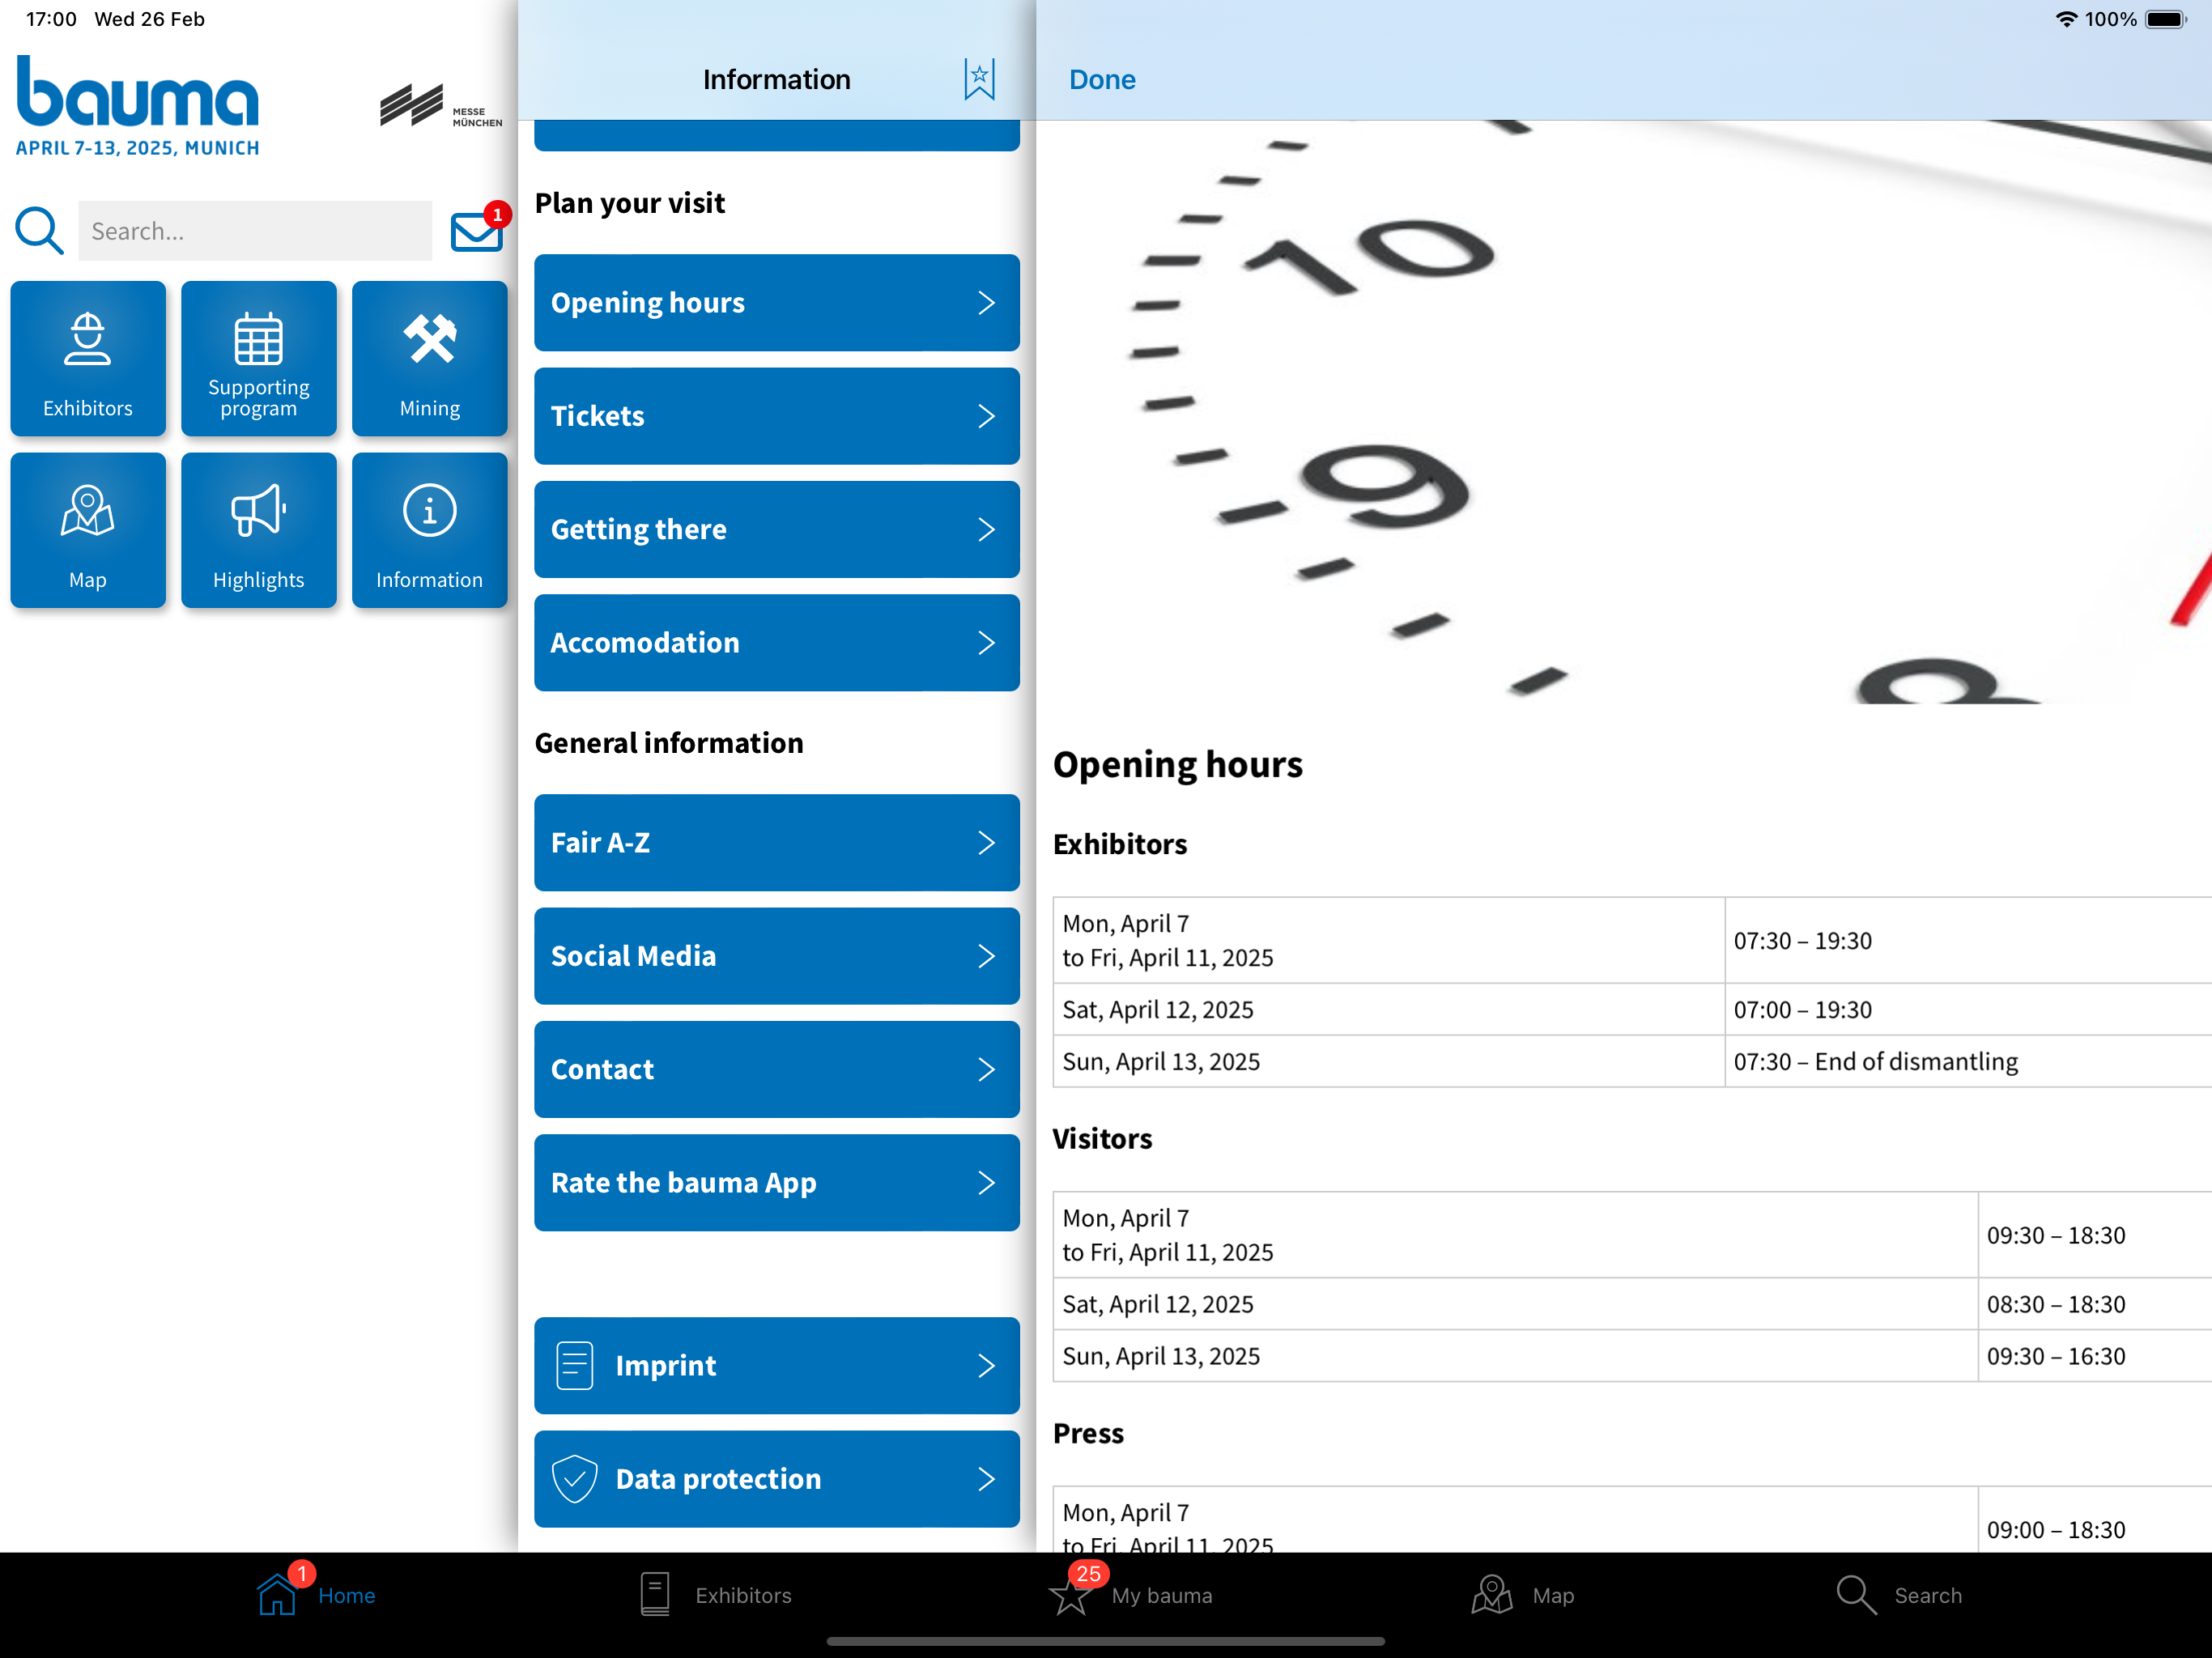Screen dimensions: 2212x1658
Task: Open the Highlights megaphone tile
Action: (x=259, y=530)
